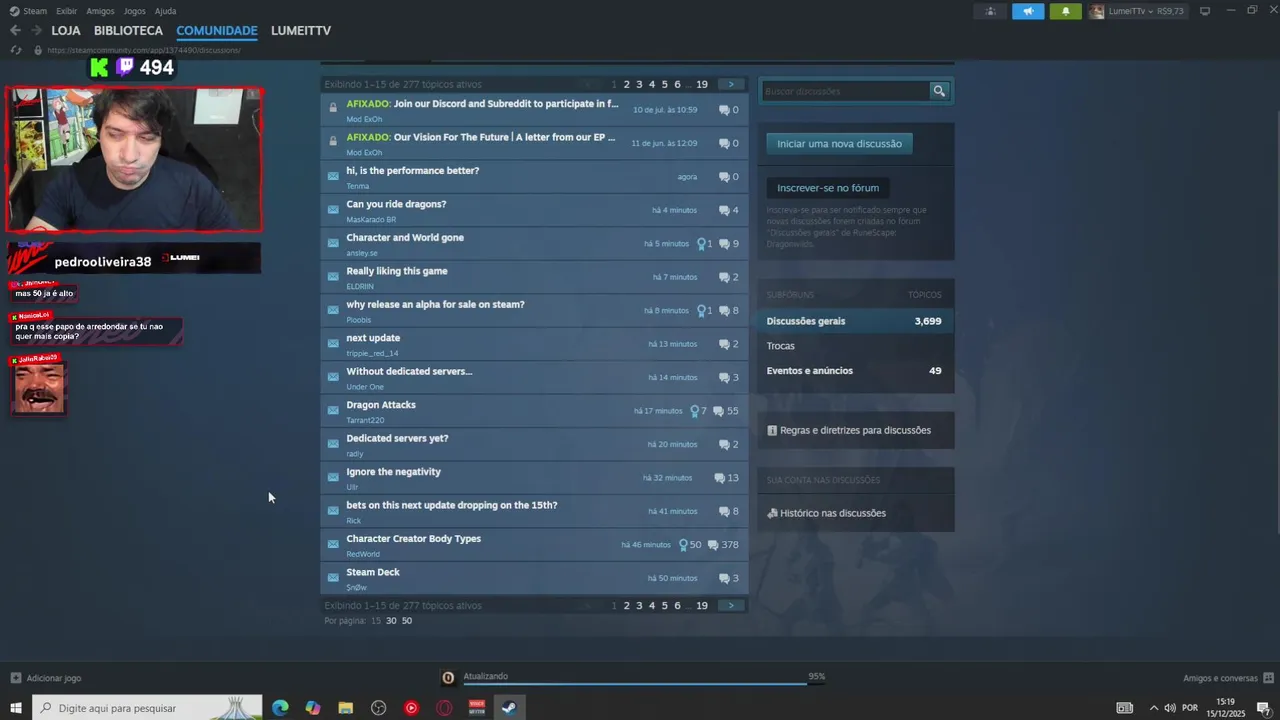Open topic 'Dedicated servers yet?'
This screenshot has width=1280, height=720.
[x=397, y=439]
